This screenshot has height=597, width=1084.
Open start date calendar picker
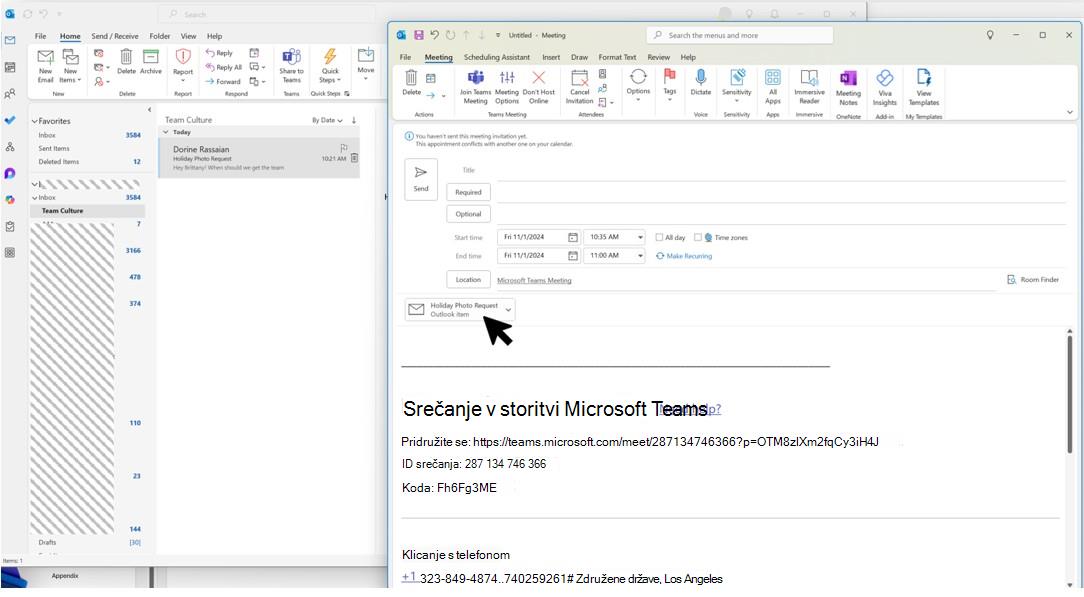(x=572, y=237)
